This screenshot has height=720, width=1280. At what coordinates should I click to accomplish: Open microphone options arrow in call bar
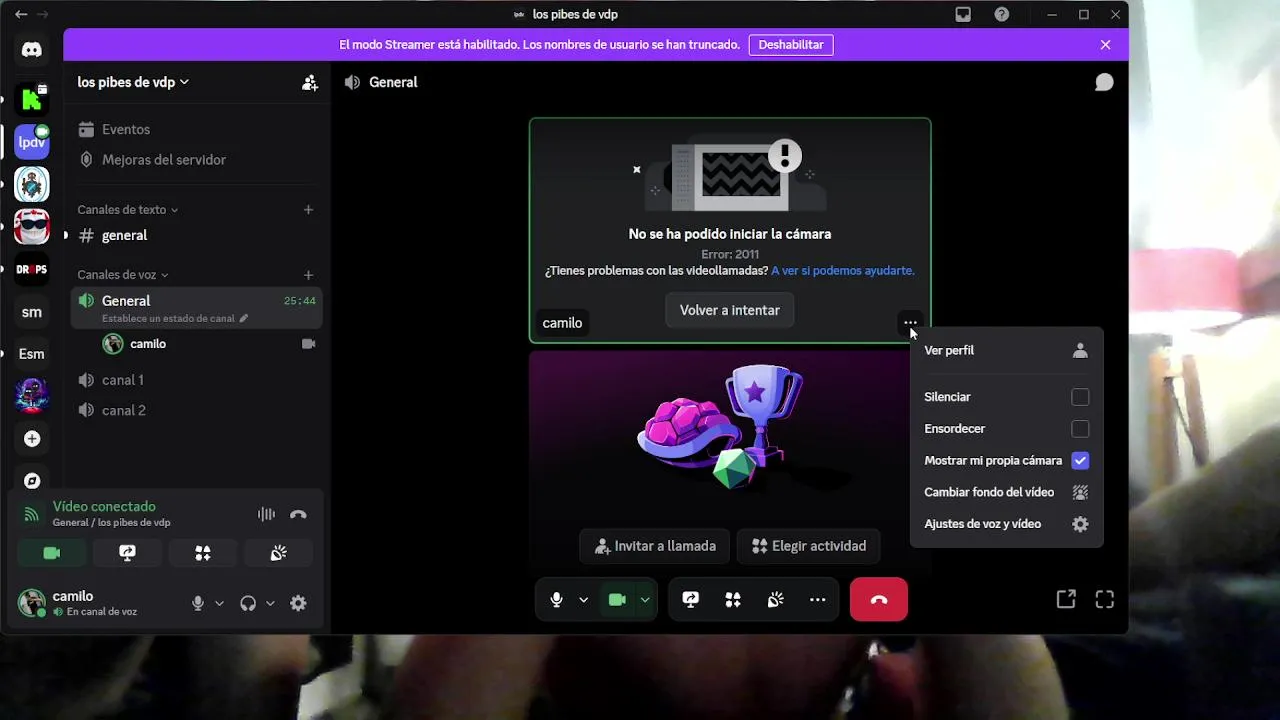point(583,600)
